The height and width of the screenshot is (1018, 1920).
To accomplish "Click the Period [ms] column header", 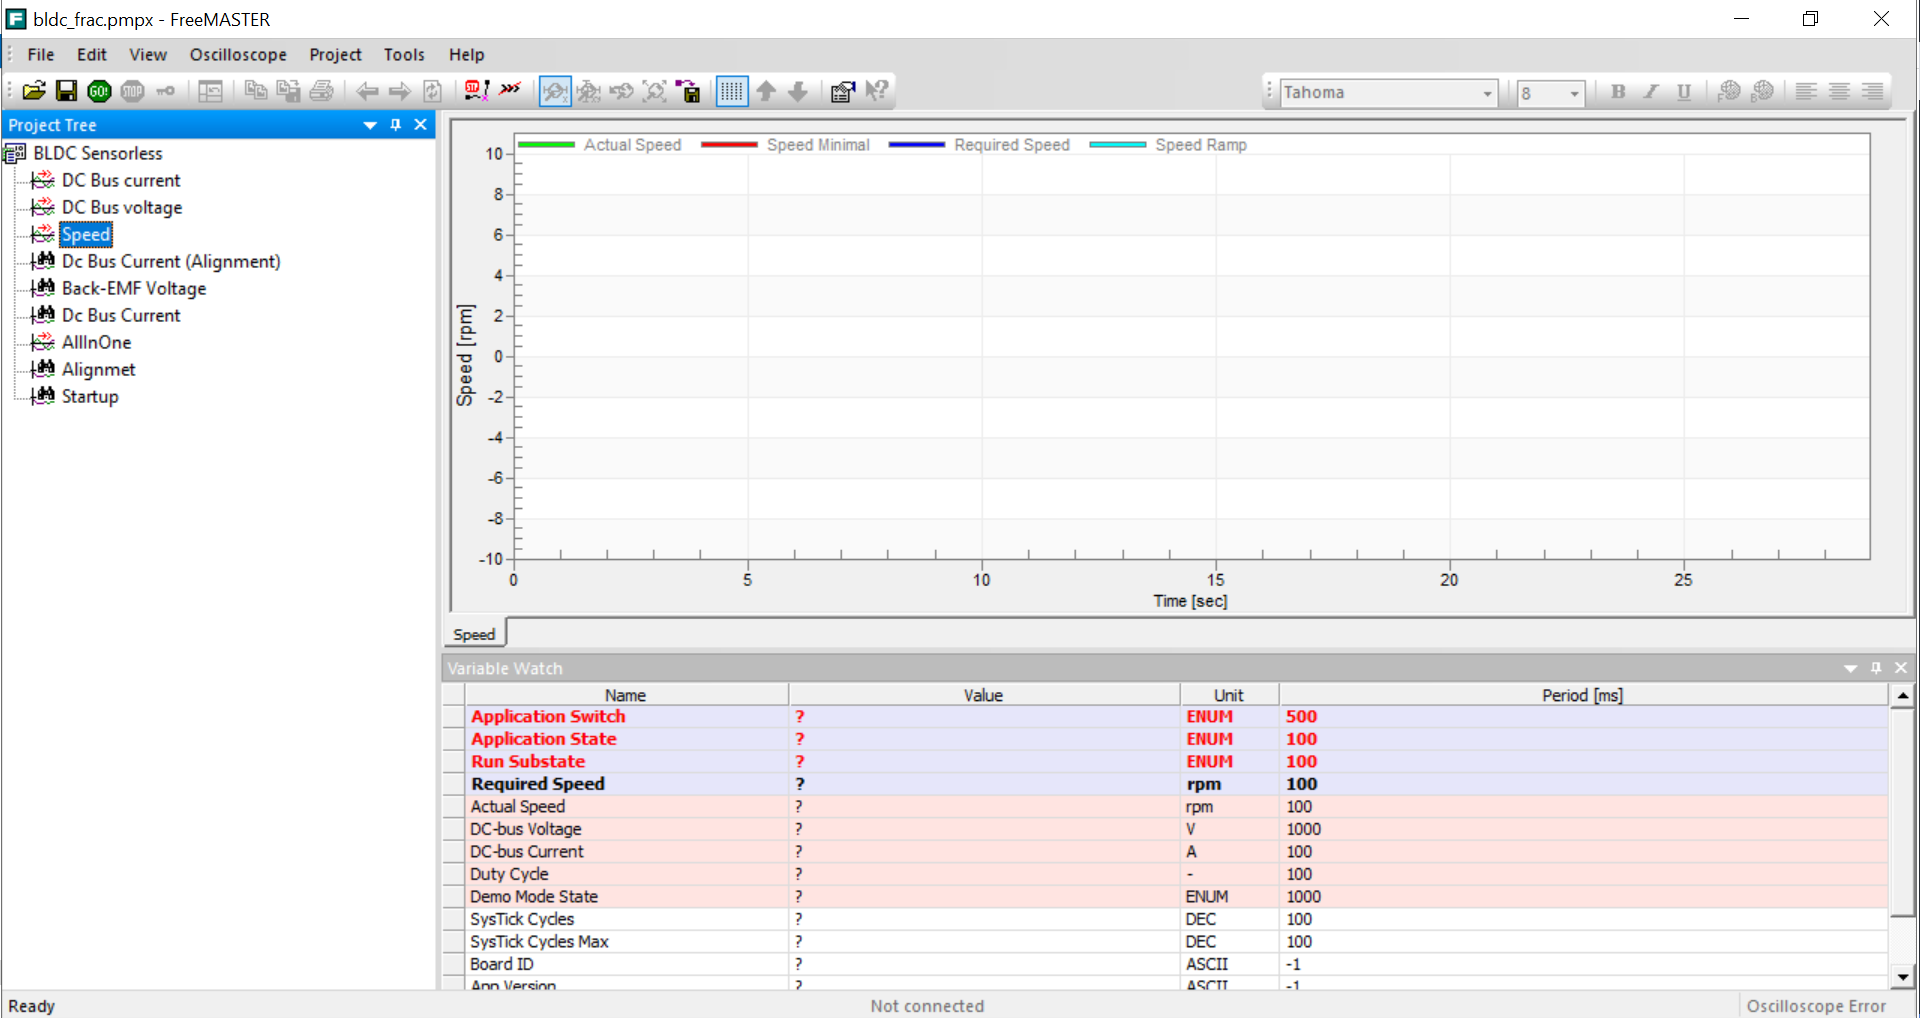I will click(x=1583, y=695).
